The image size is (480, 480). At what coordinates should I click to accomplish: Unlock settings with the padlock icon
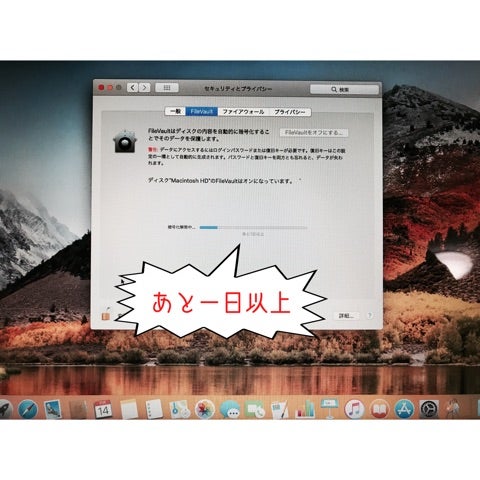pos(106,314)
